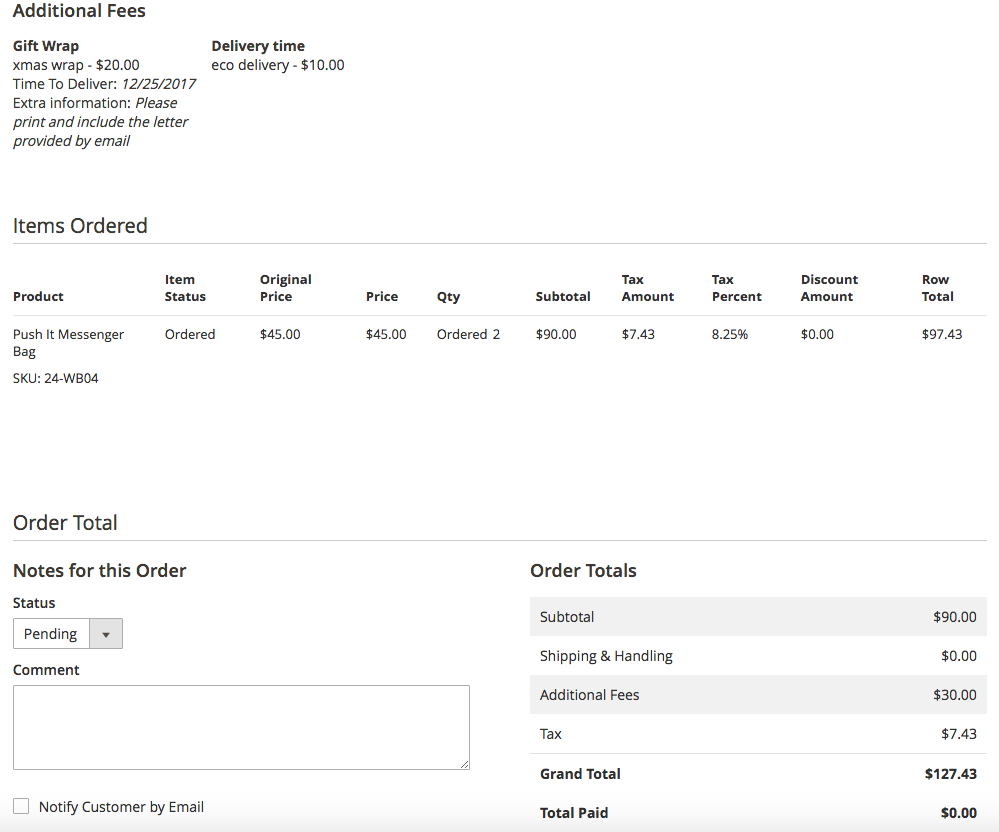The image size is (999, 832).
Task: Click the Discount Amount column header
Action: tap(830, 288)
